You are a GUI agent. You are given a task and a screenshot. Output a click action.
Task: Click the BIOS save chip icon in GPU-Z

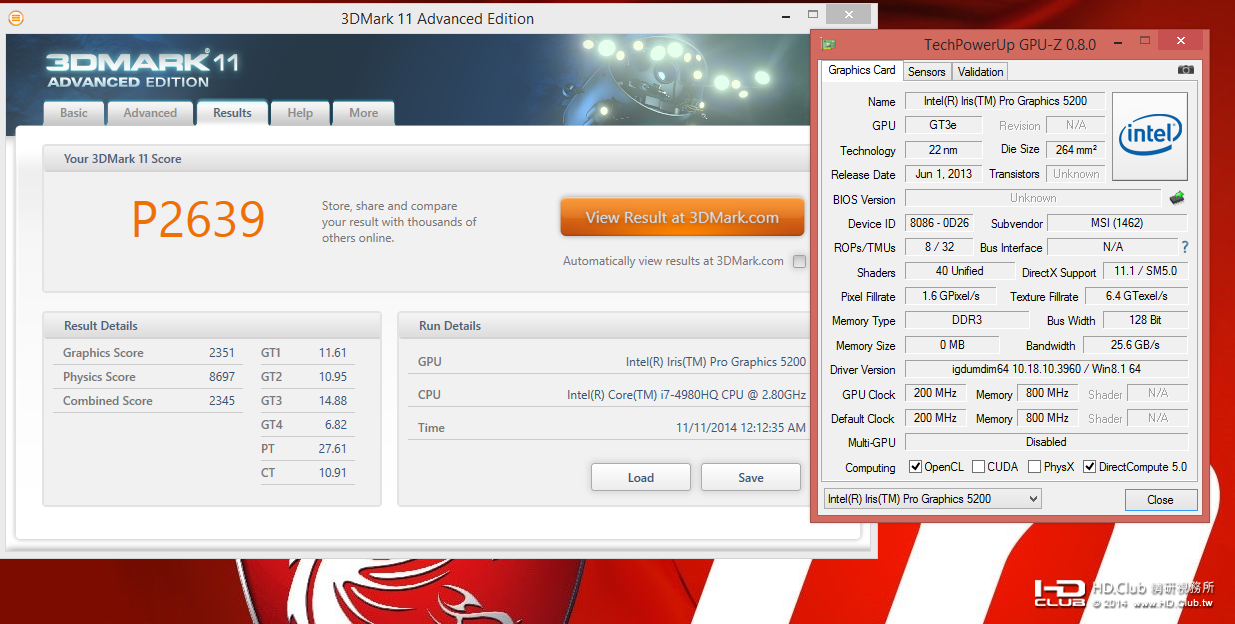click(x=1177, y=198)
